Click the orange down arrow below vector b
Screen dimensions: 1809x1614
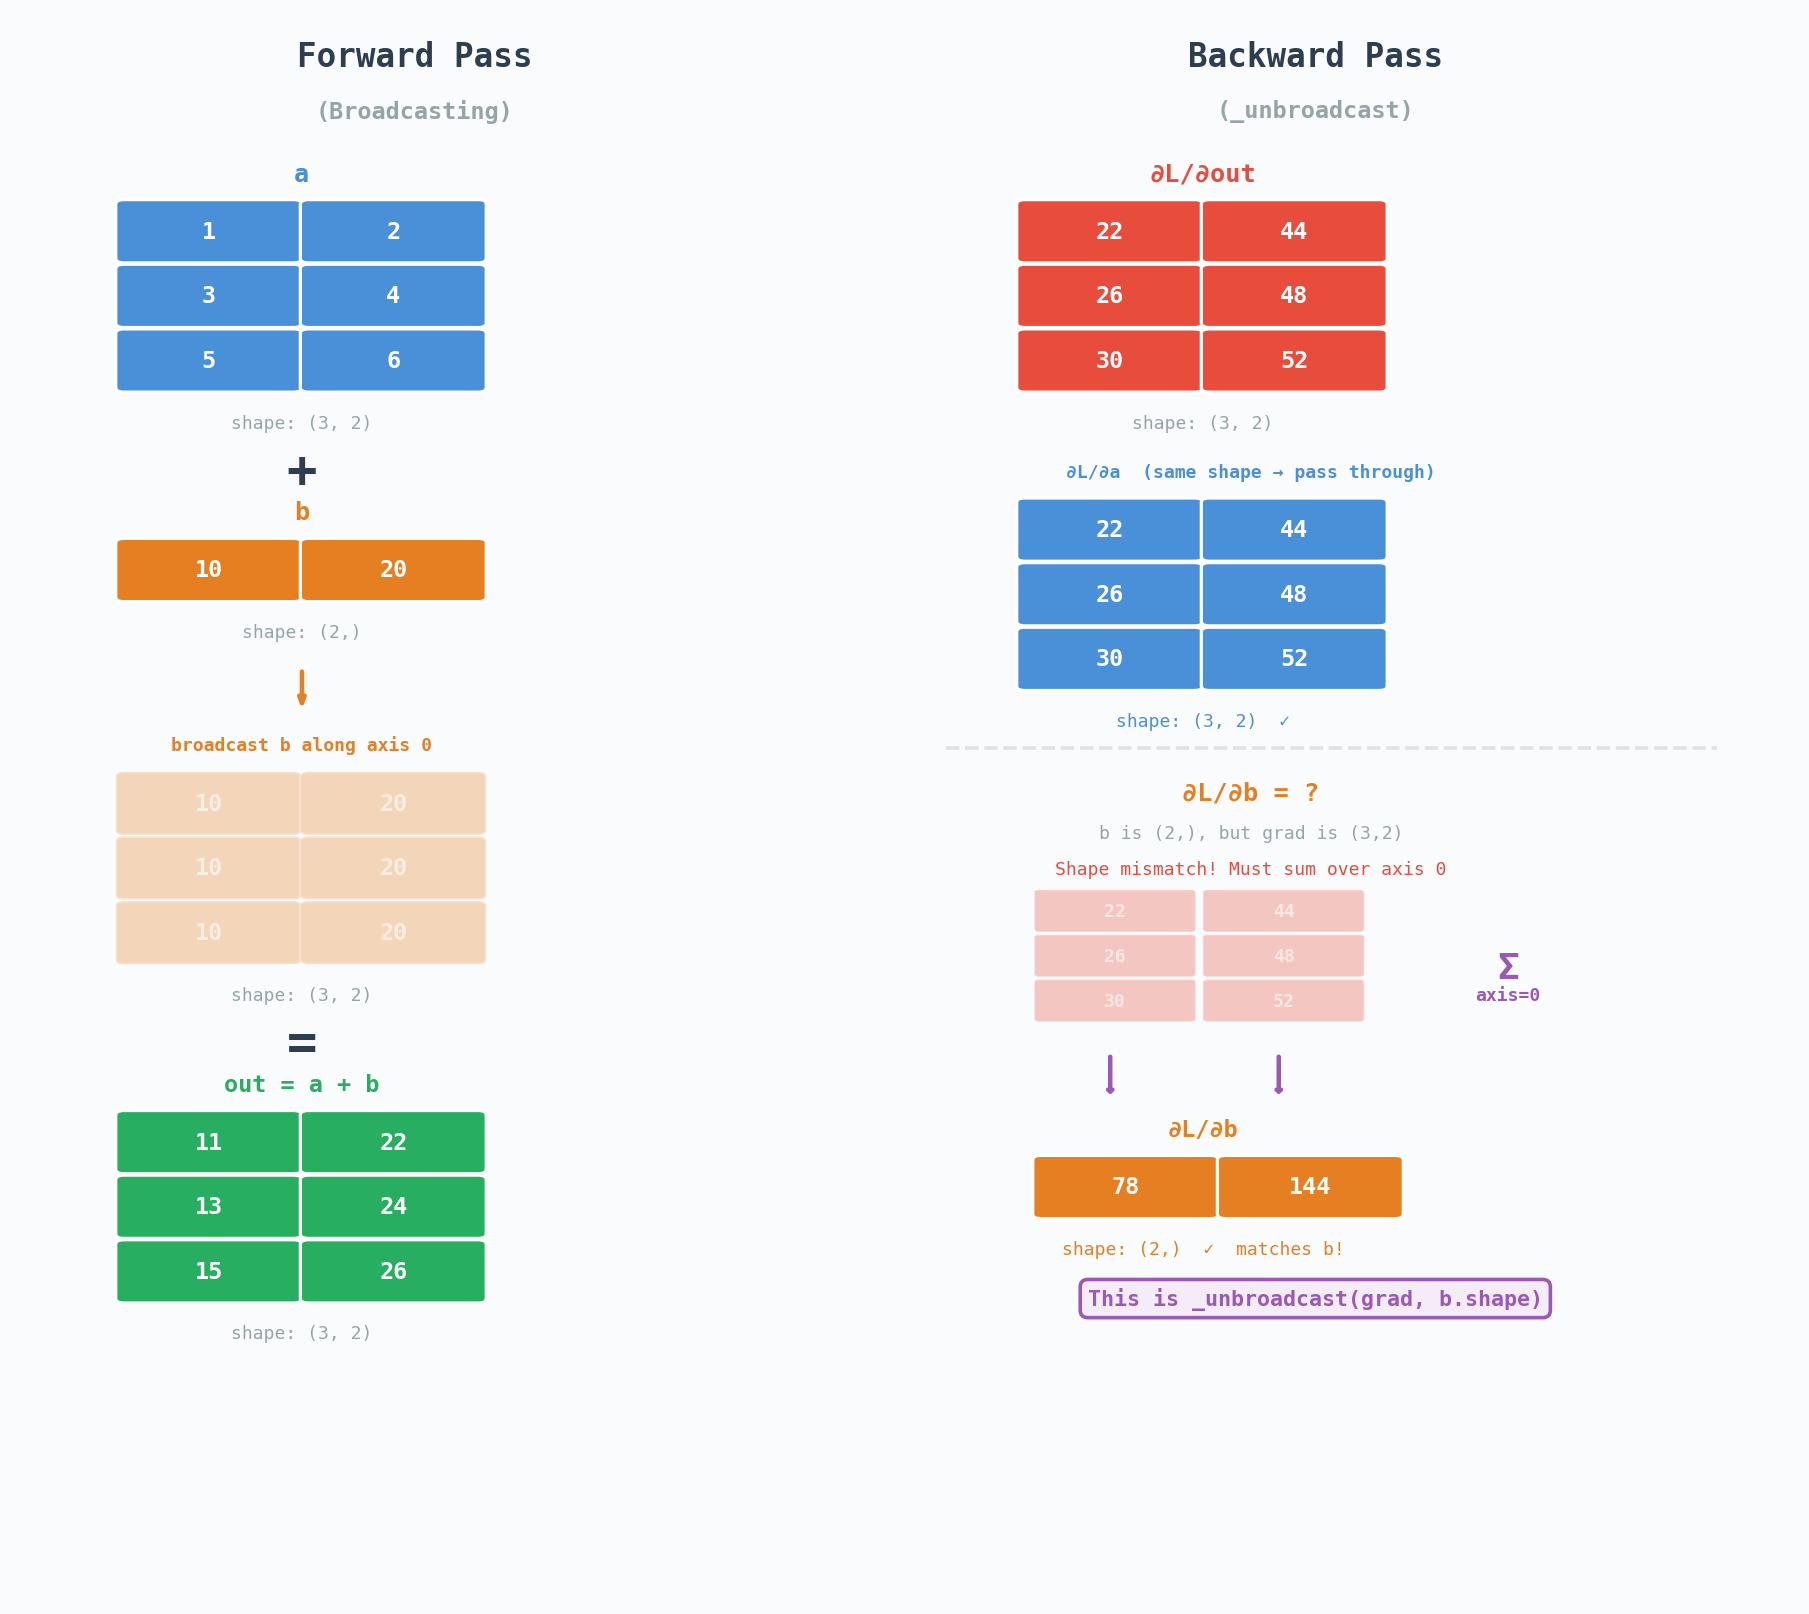tap(301, 688)
